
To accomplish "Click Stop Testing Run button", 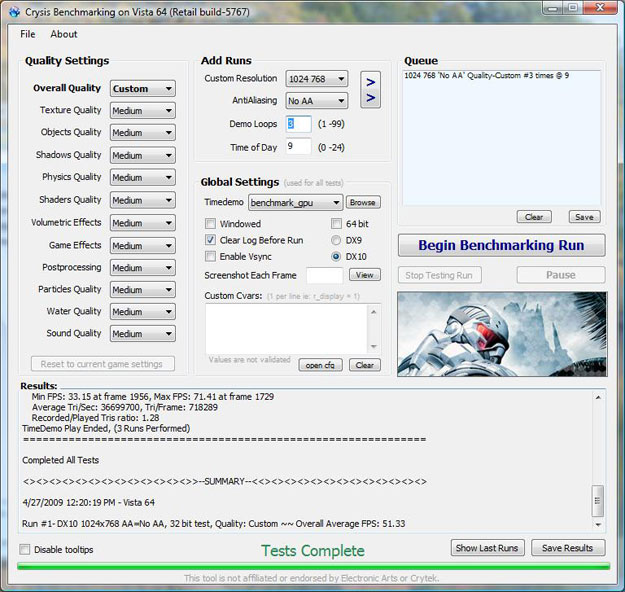I will pyautogui.click(x=439, y=275).
